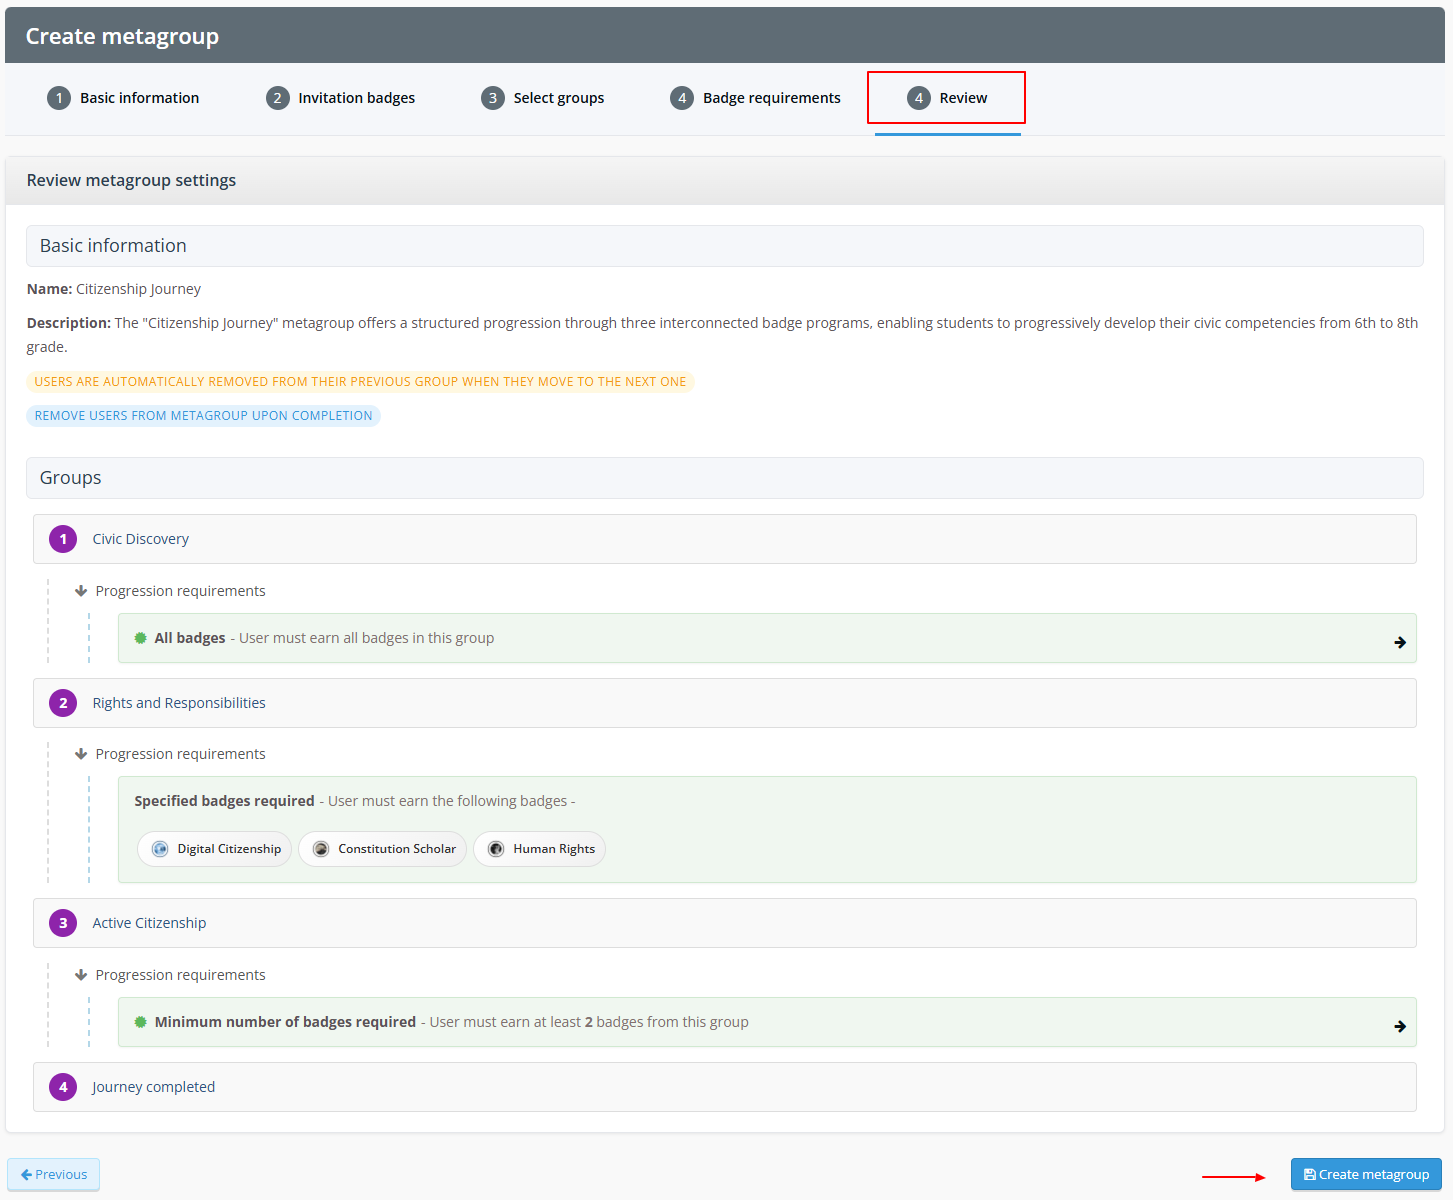Click step number 1 circle icon
The width and height of the screenshot is (1453, 1200).
click(59, 98)
